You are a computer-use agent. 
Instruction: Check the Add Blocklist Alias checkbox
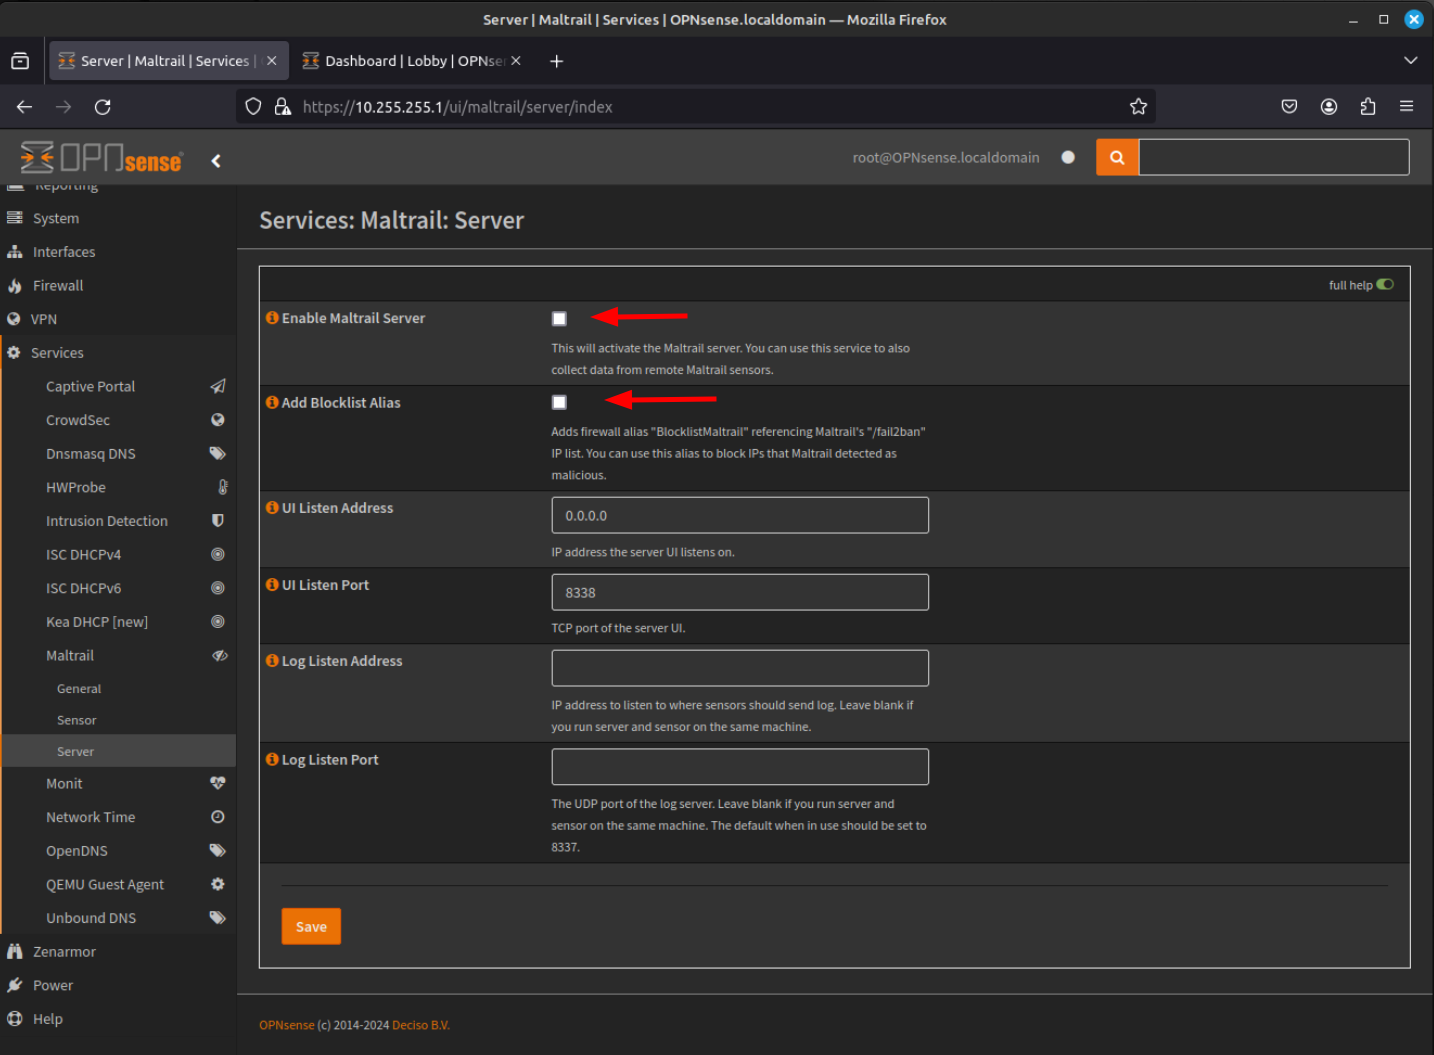559,402
